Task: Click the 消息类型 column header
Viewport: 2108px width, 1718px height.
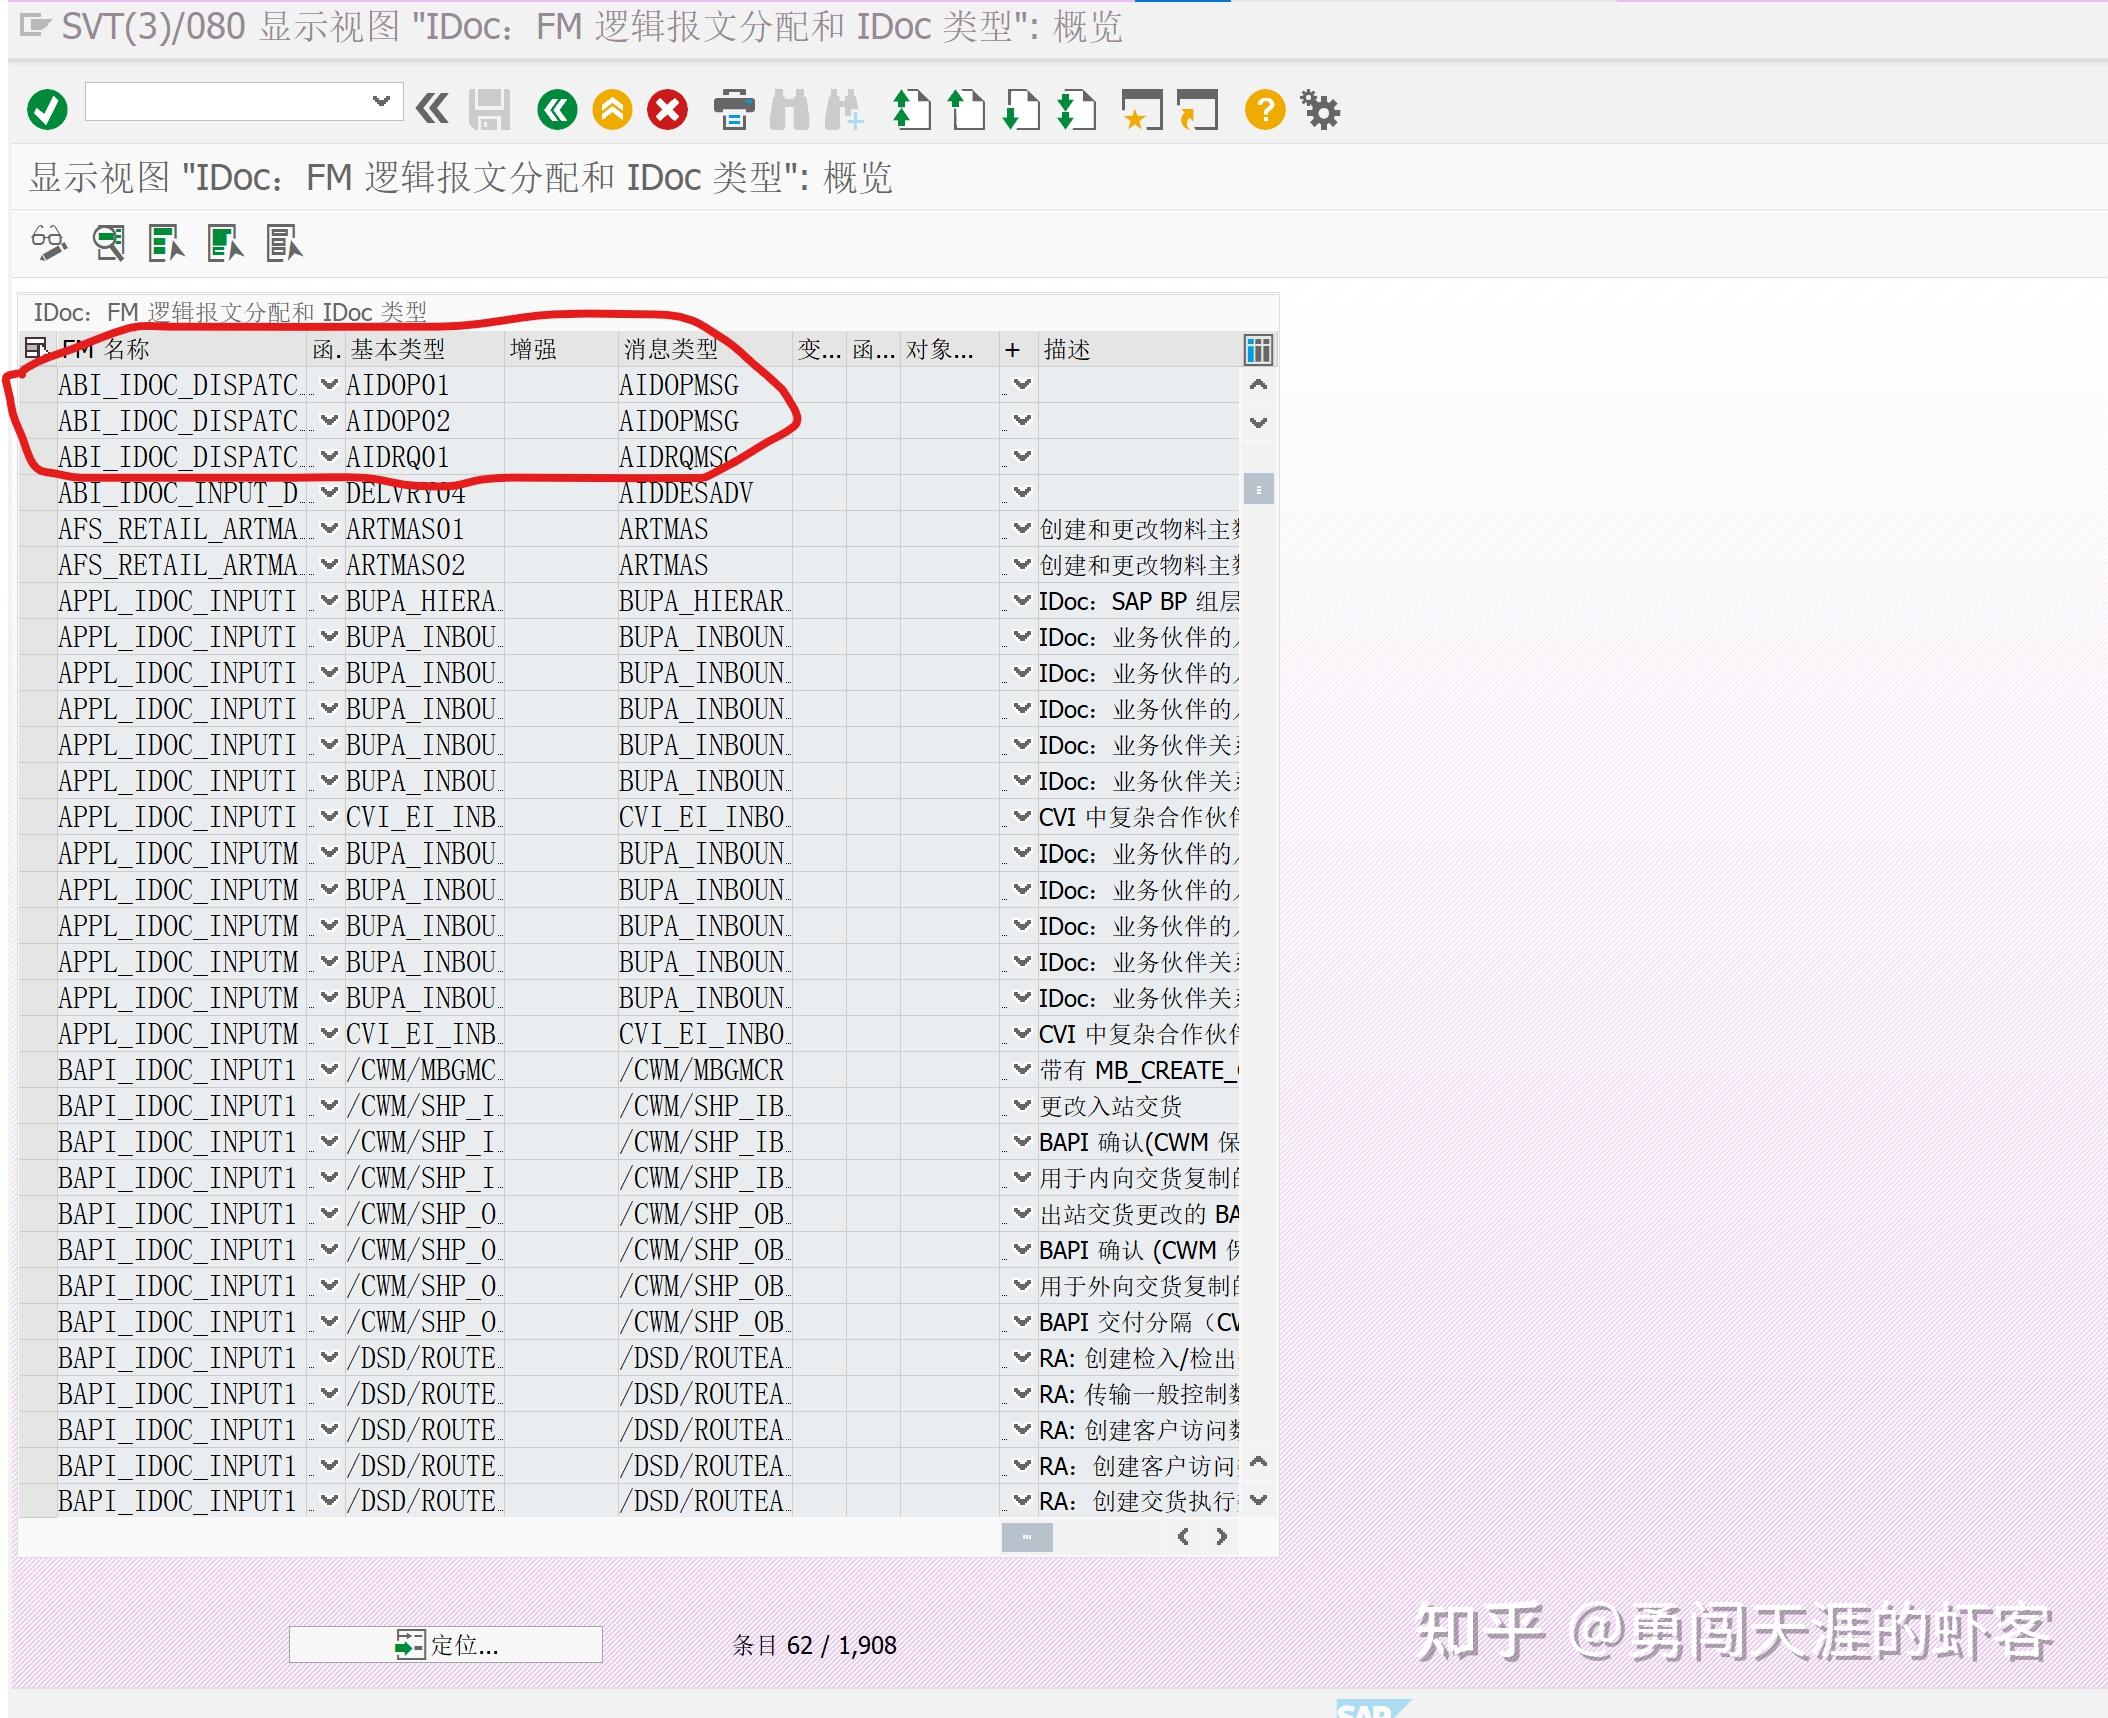Action: tap(705, 349)
